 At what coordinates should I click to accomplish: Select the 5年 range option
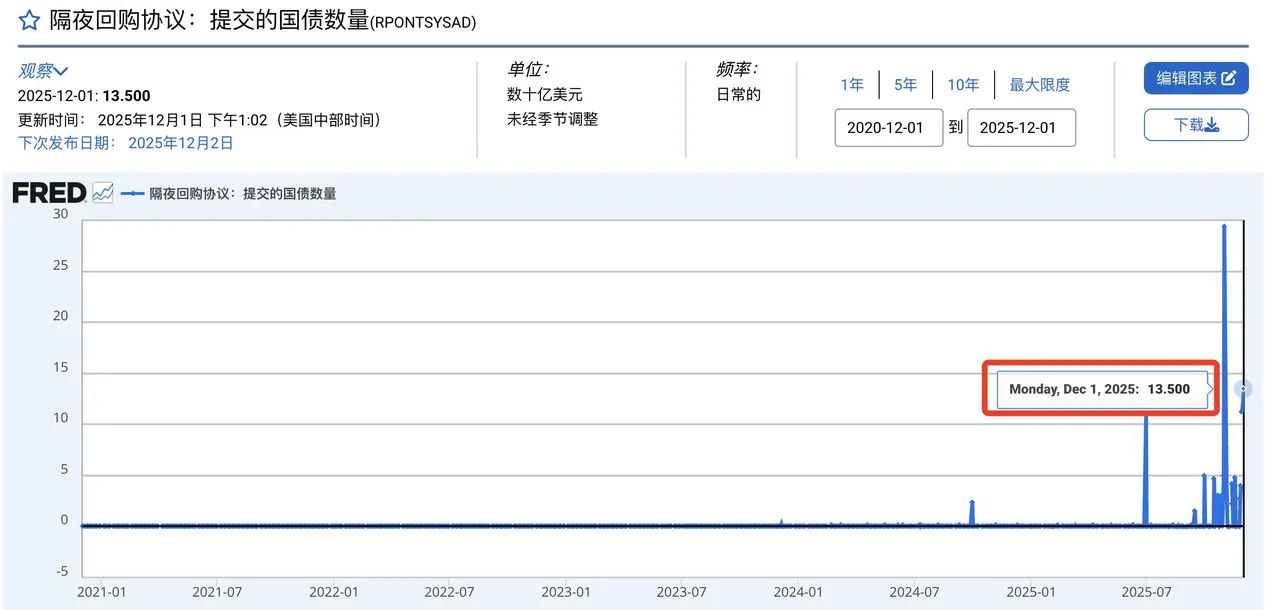pos(905,85)
